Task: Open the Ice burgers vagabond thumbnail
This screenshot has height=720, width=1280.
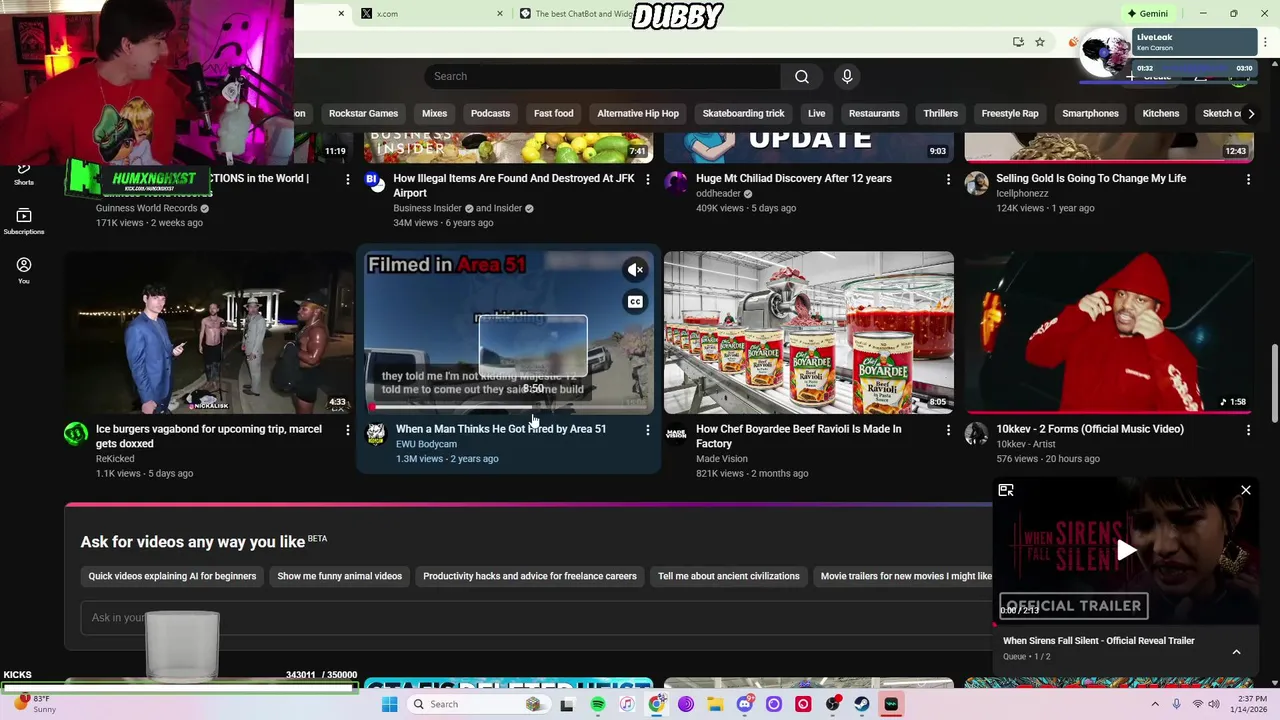Action: (x=209, y=332)
